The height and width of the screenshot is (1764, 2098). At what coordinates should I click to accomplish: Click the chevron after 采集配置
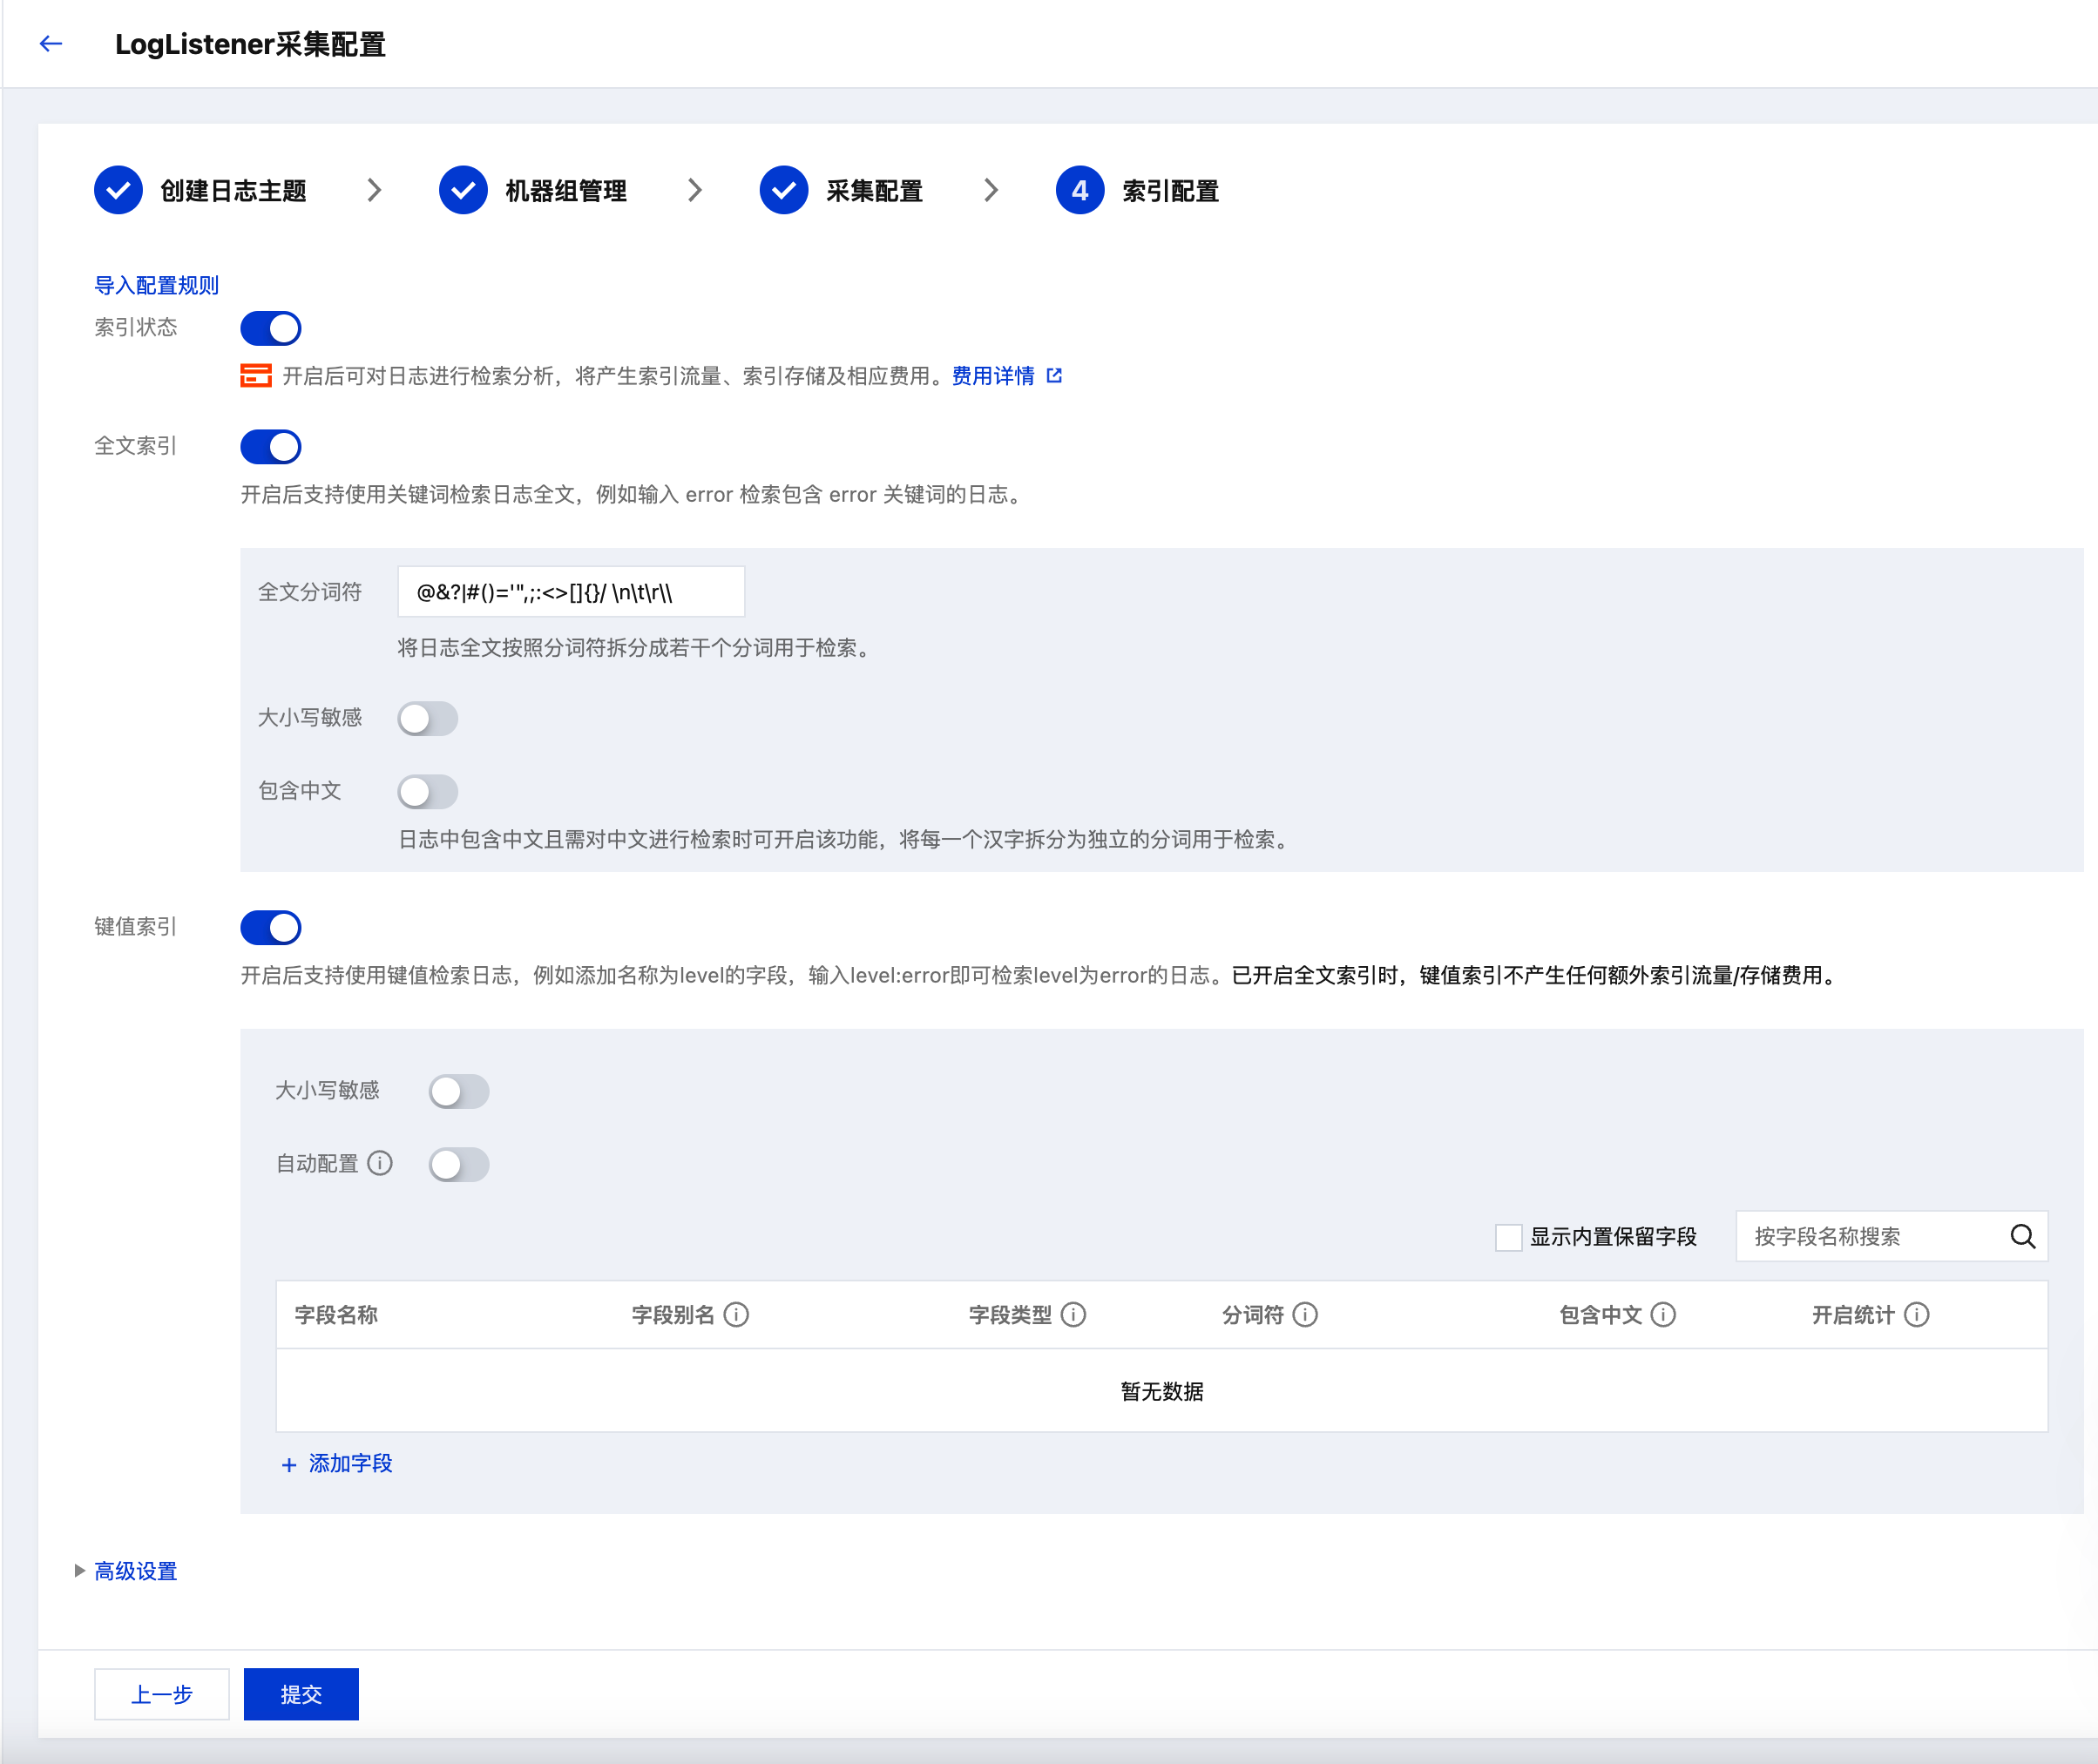tap(991, 190)
